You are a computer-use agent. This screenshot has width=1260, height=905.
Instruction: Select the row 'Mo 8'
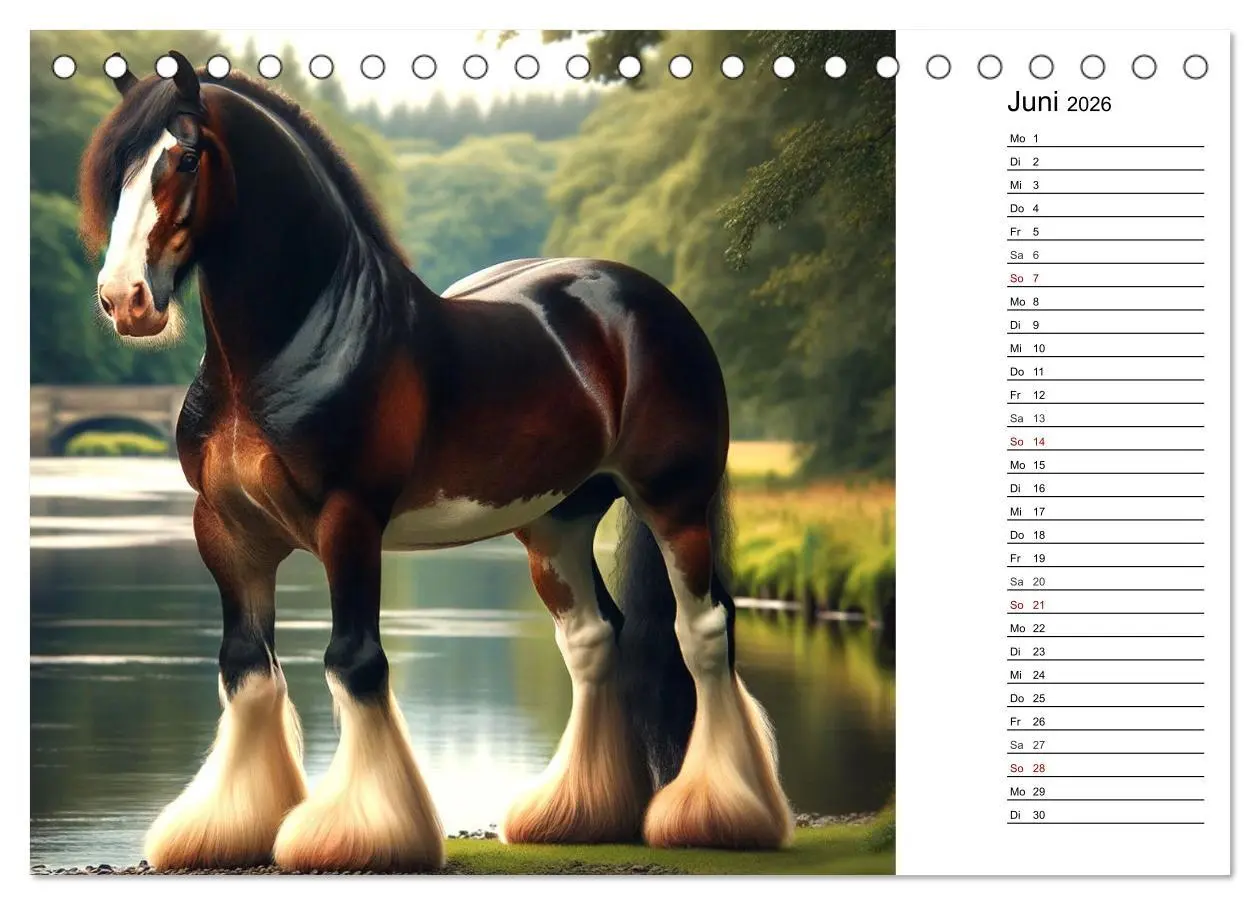coord(1105,301)
